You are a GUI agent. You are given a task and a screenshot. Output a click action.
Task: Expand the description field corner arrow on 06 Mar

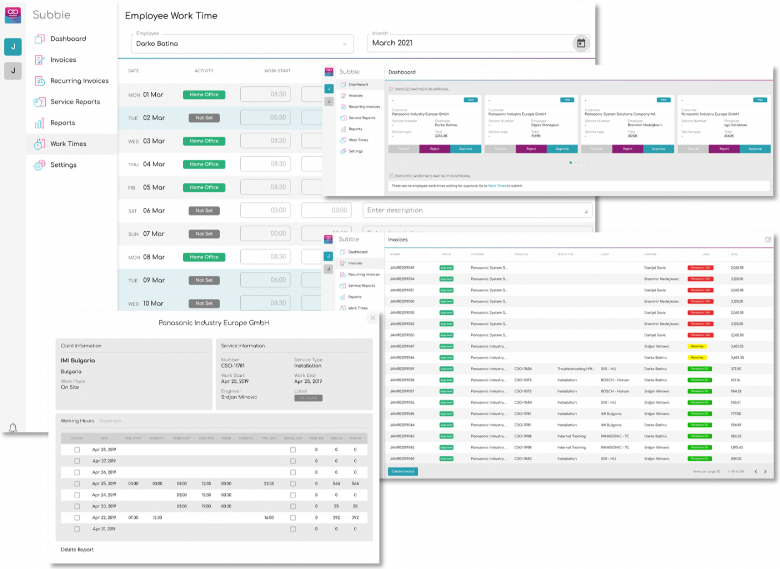tap(586, 212)
